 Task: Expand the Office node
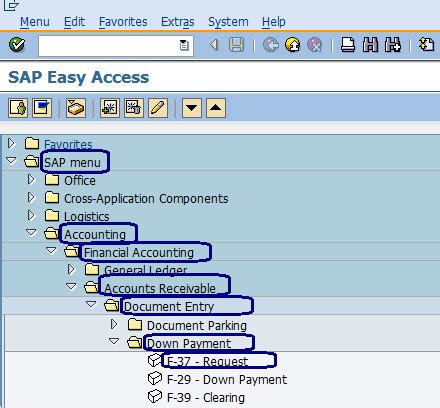31,179
